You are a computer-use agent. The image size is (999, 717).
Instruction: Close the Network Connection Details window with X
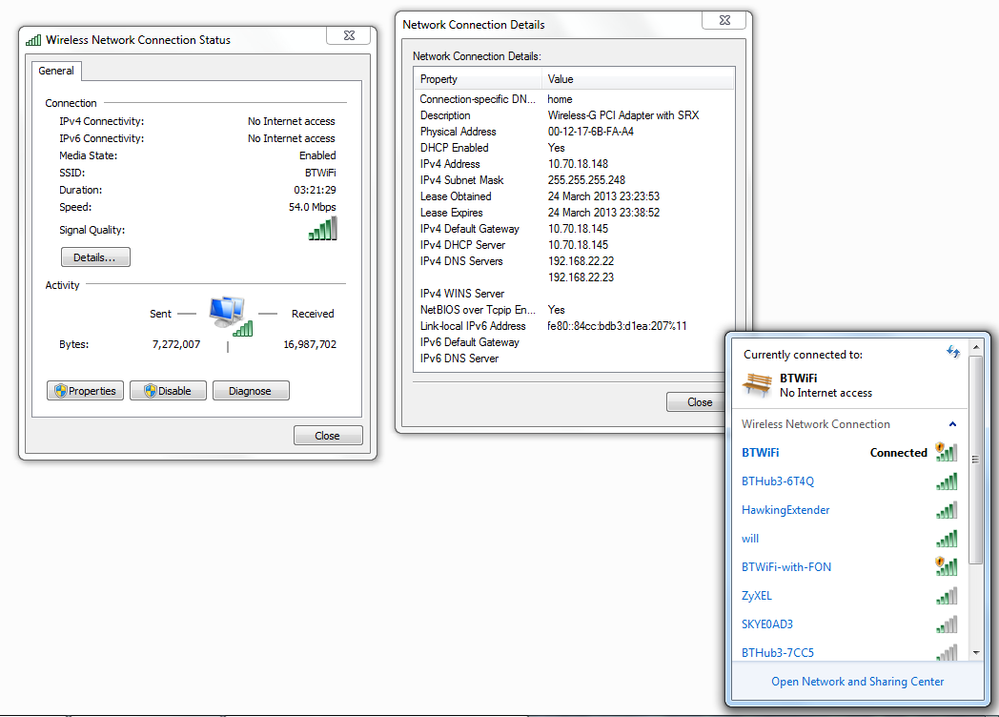click(724, 20)
